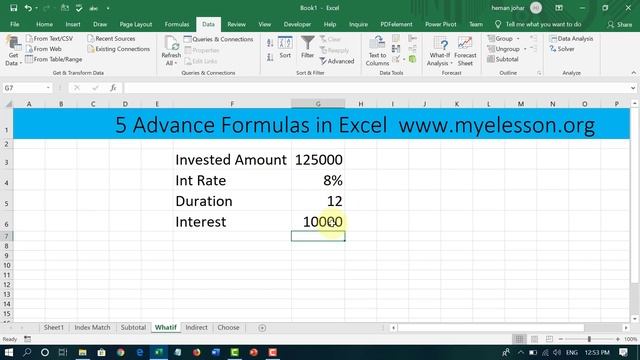The width and height of the screenshot is (640, 360).
Task: Switch to the Subtotal sheet tab
Action: [133, 327]
